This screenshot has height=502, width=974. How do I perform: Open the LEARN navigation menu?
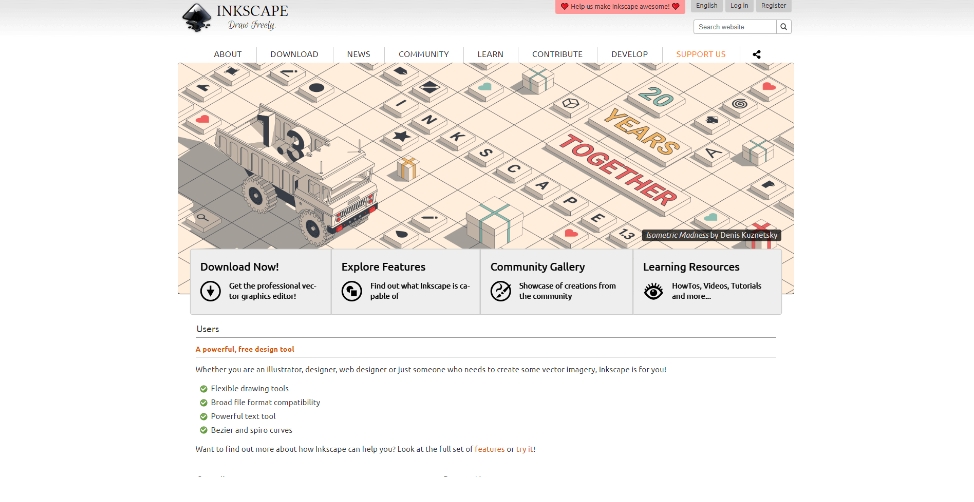click(x=490, y=54)
